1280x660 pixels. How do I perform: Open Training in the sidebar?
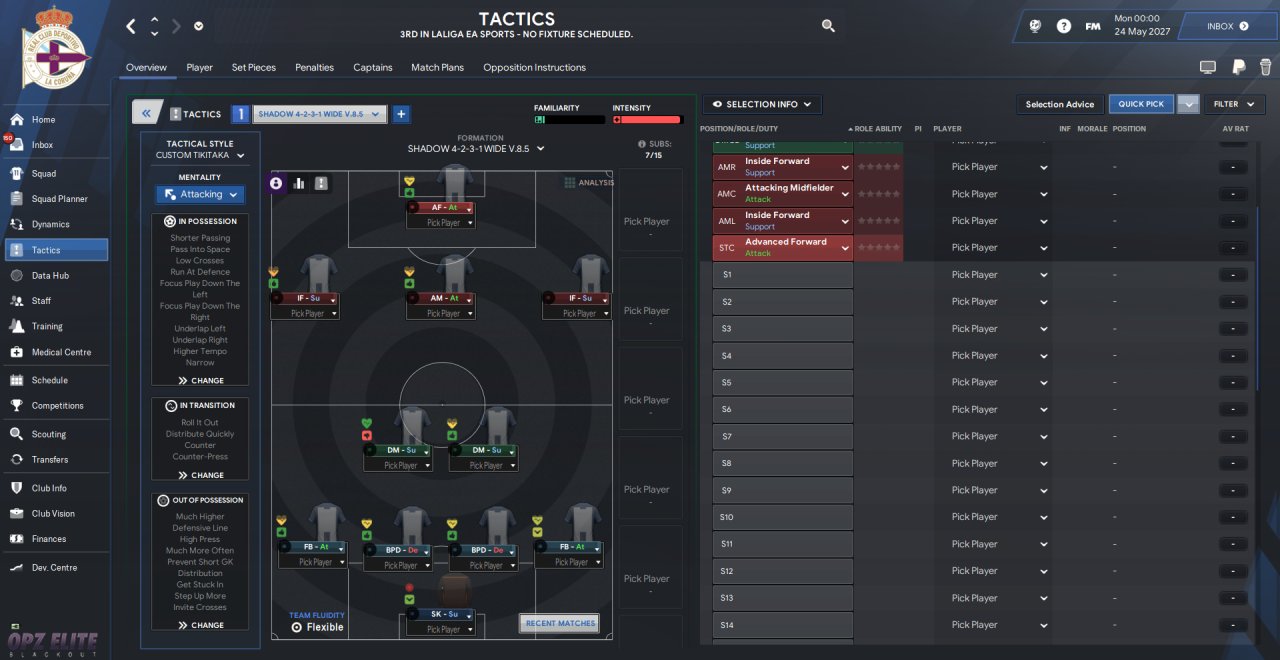(55, 326)
